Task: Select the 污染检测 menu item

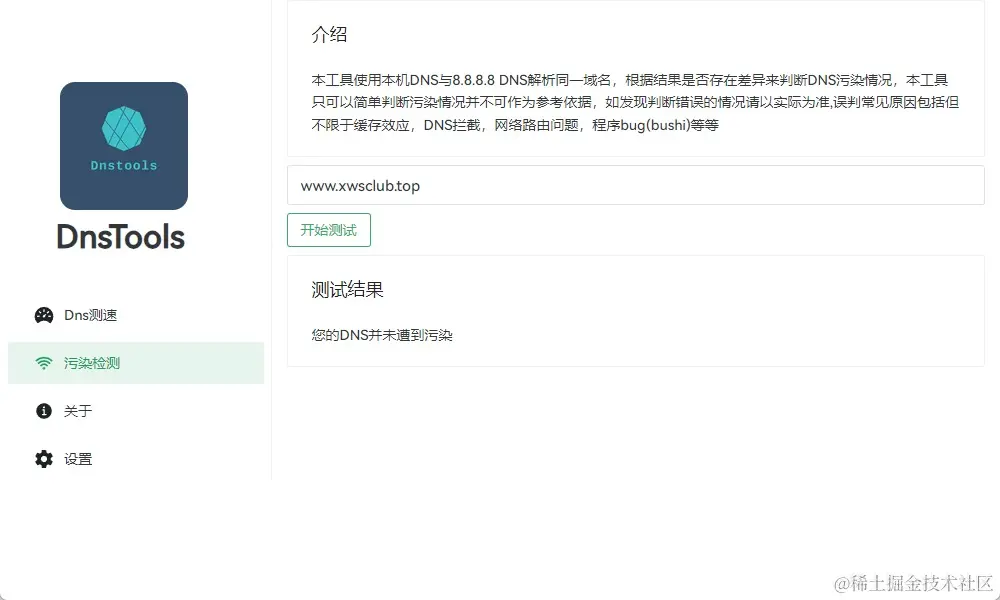Action: 136,363
